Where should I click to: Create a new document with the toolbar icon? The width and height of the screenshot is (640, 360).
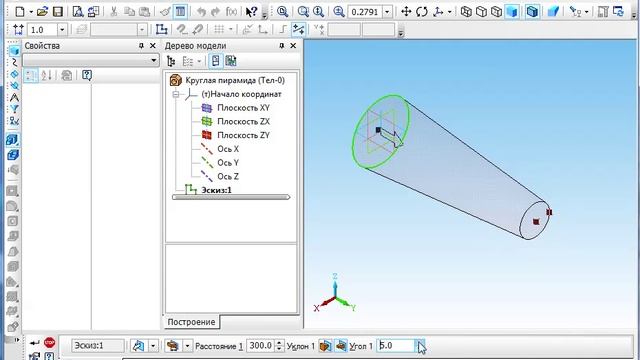click(x=20, y=11)
